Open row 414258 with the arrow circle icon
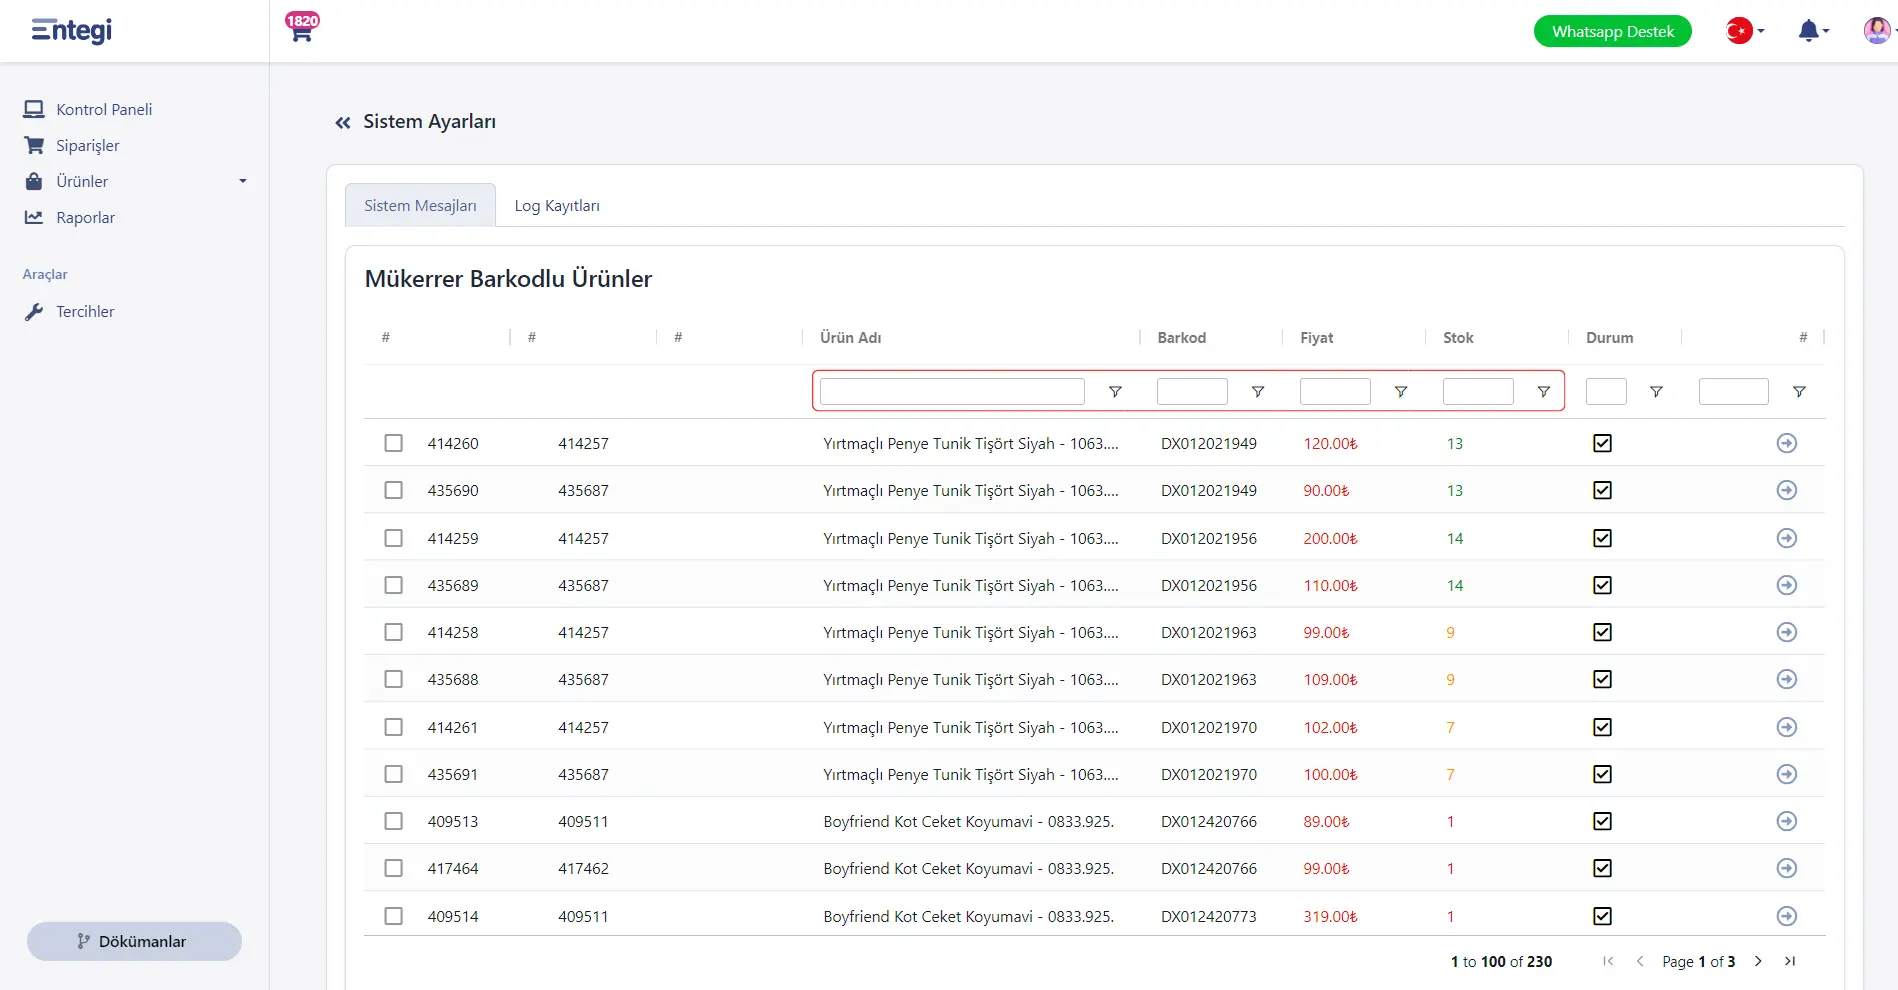 point(1787,632)
